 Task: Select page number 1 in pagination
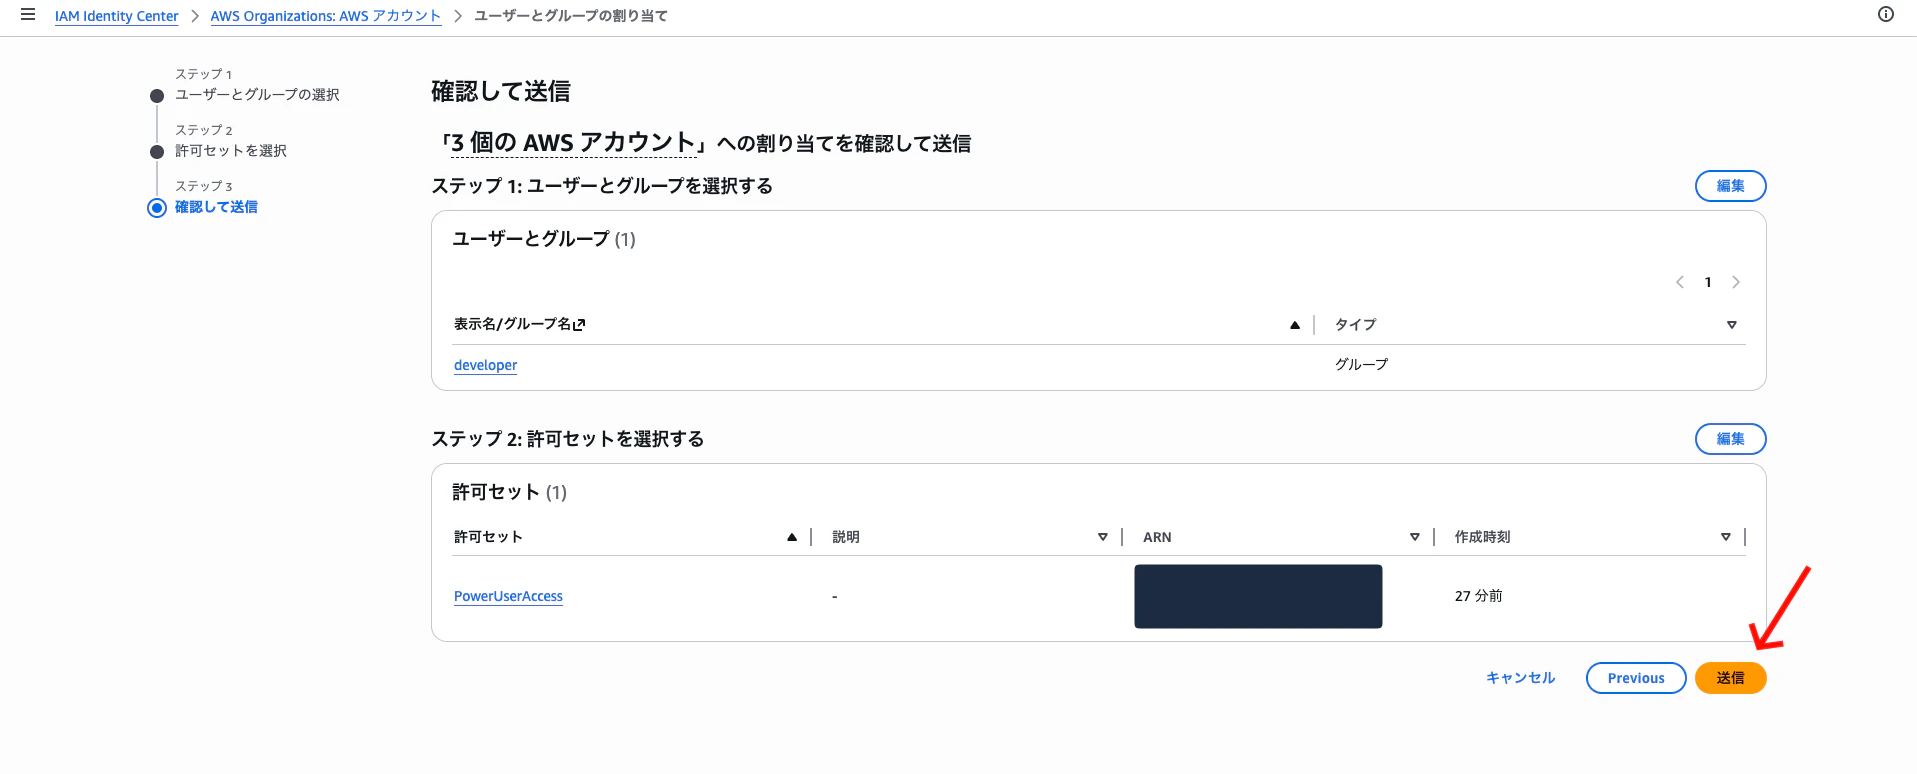1707,282
